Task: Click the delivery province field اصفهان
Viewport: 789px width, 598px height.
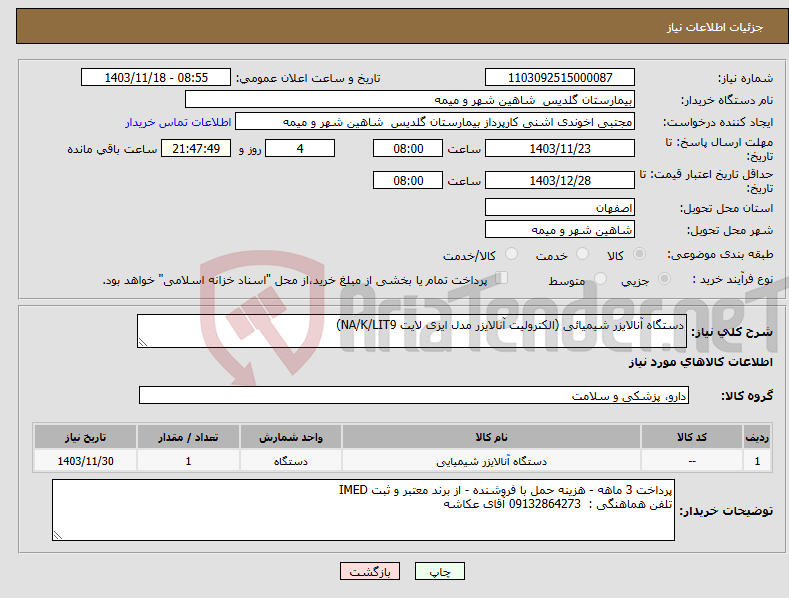Action: [560, 207]
